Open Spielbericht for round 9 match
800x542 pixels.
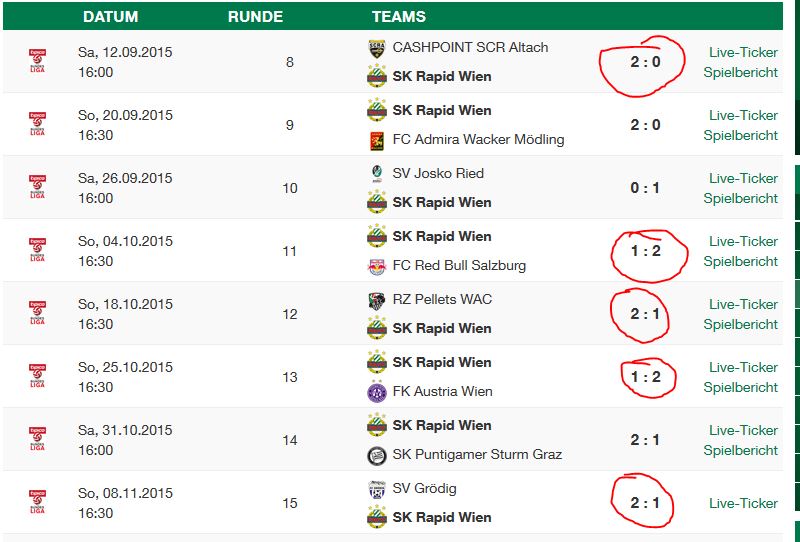coord(740,135)
